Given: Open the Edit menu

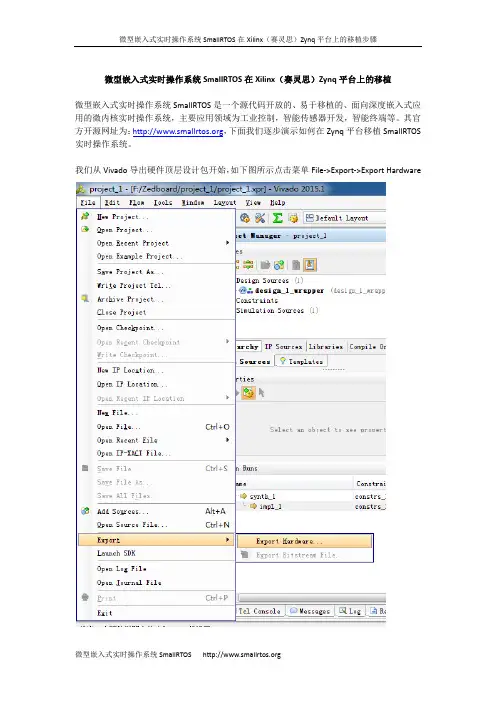Looking at the screenshot, I should click(112, 202).
